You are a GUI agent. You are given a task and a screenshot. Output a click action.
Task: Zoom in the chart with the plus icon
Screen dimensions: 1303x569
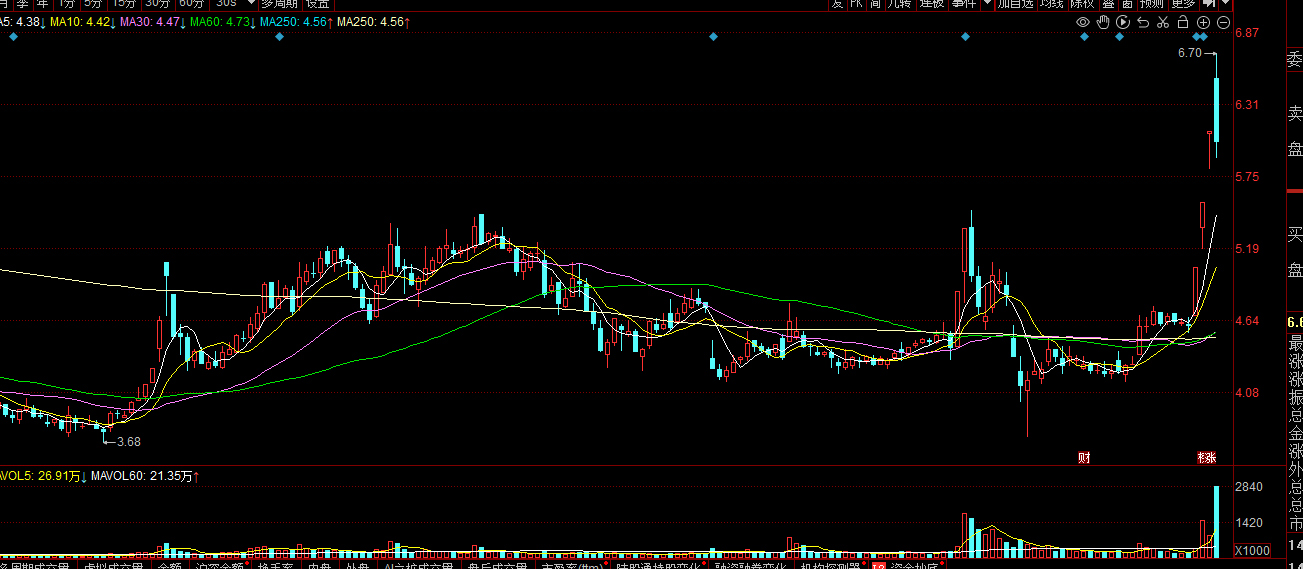coord(1203,22)
